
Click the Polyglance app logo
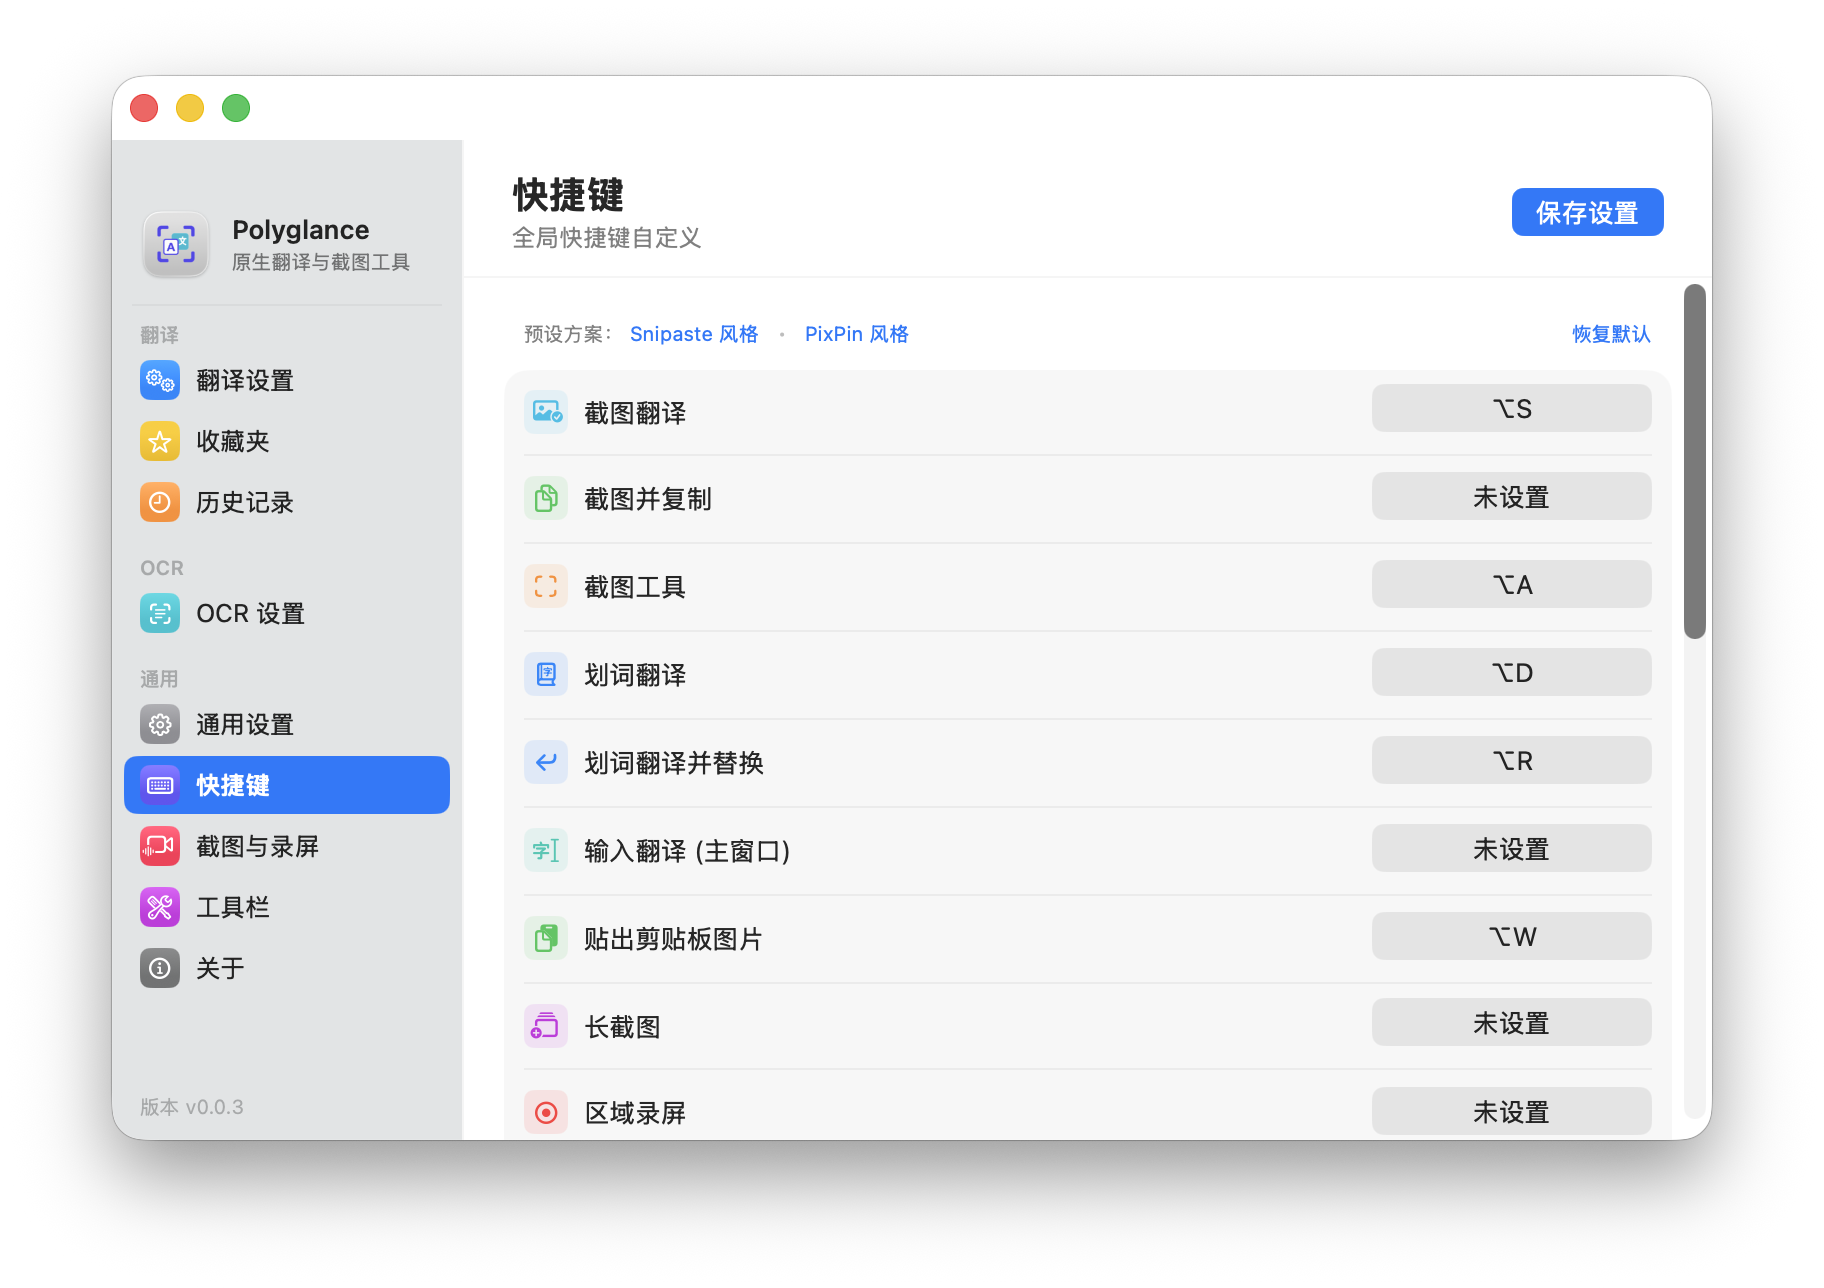pos(176,244)
